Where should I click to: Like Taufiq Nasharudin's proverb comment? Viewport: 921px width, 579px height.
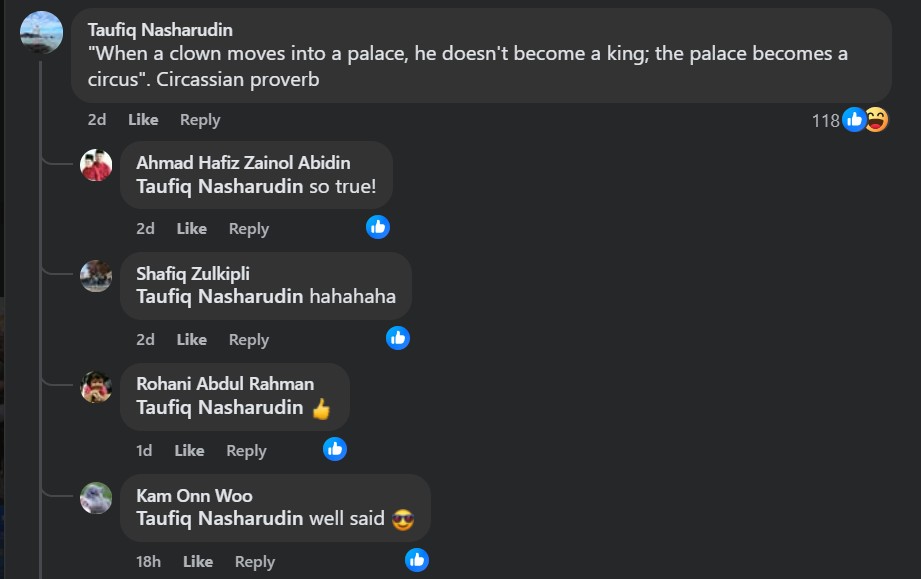click(143, 120)
